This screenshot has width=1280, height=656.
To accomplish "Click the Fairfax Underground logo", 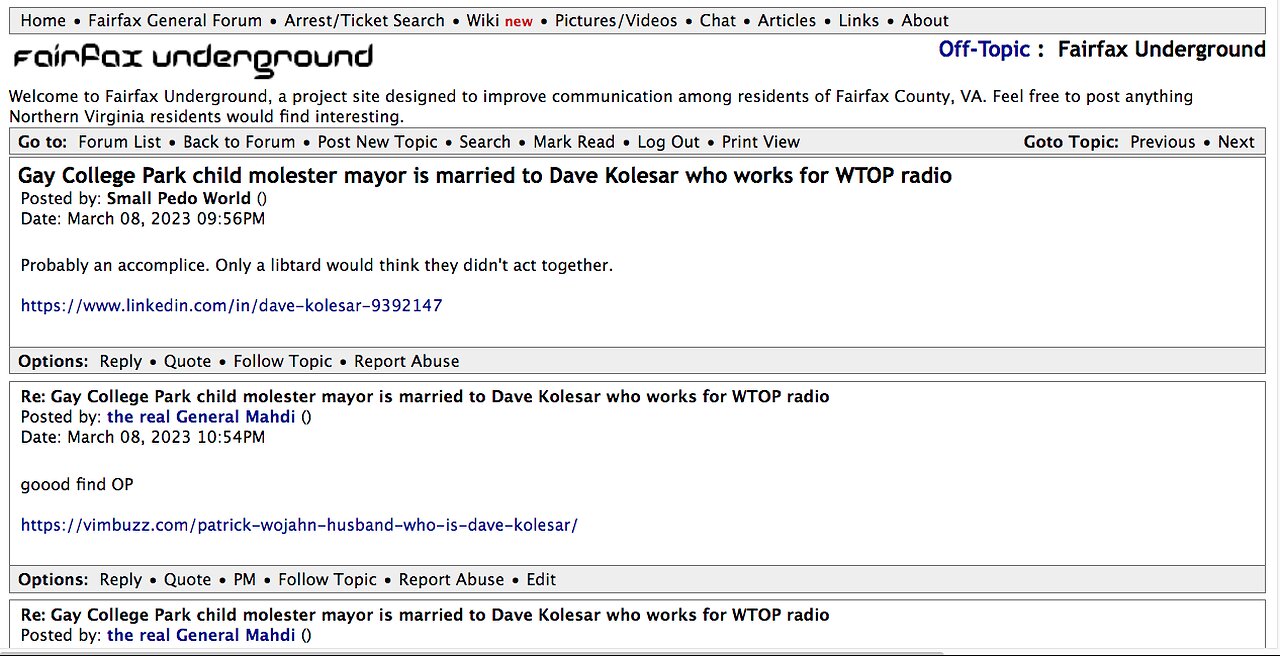I will (193, 59).
